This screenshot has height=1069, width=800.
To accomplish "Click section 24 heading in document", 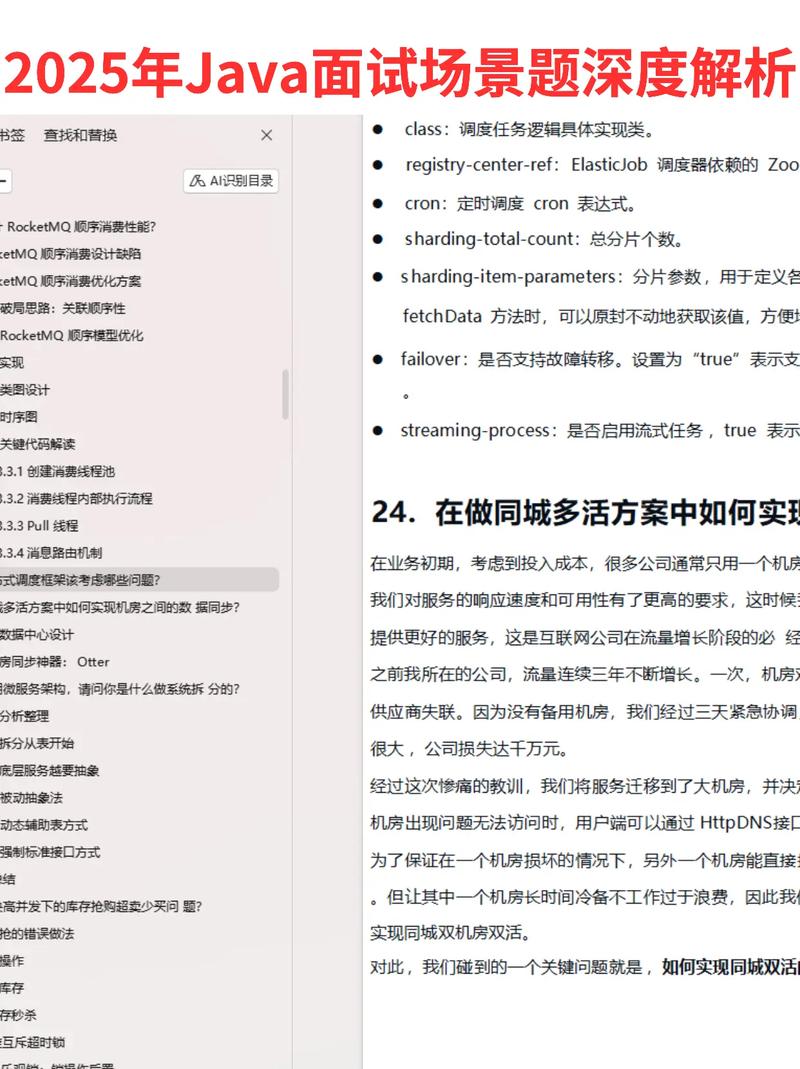I will 585,512.
